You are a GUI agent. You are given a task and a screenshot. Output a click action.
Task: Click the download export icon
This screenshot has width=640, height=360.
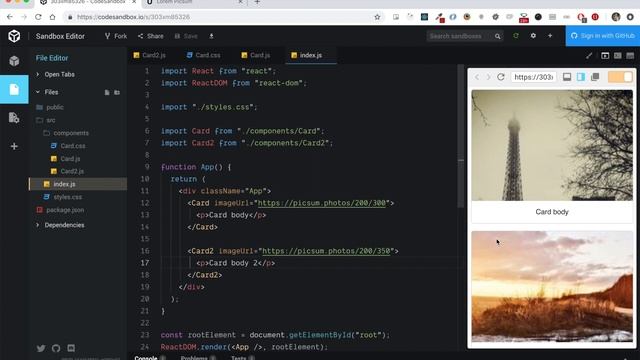[211, 36]
